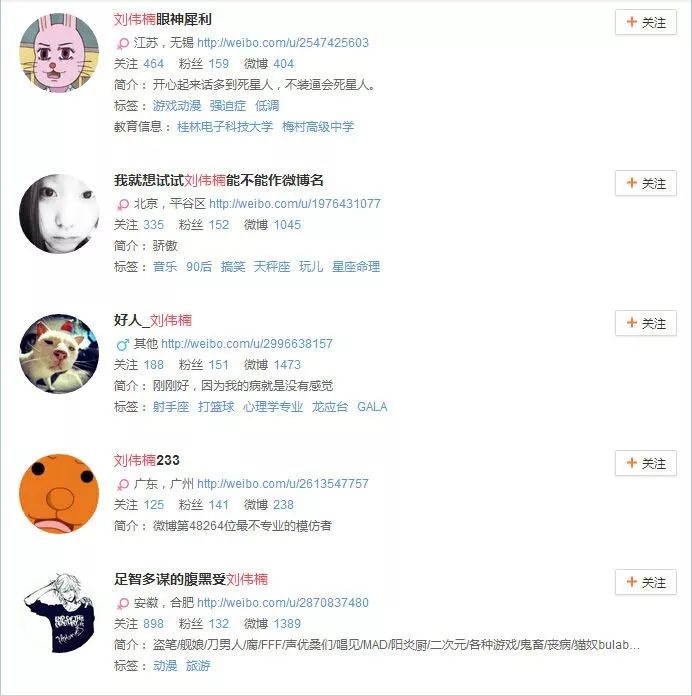Select the 游戏动漫 tag

[177, 106]
